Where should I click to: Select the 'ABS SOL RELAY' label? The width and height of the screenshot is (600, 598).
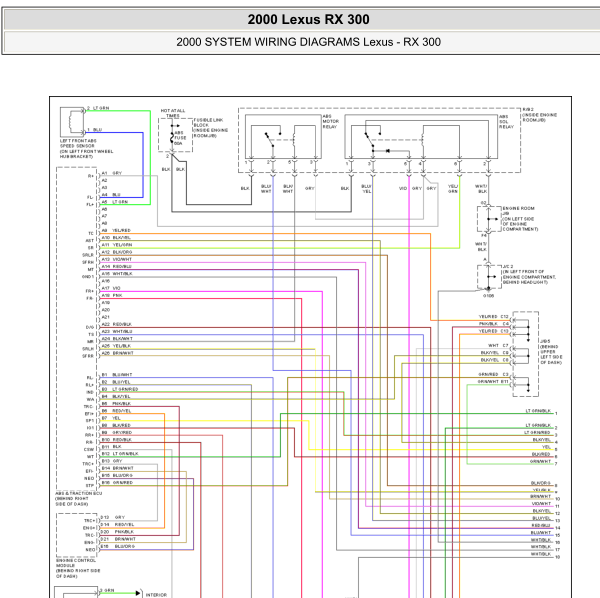click(506, 122)
